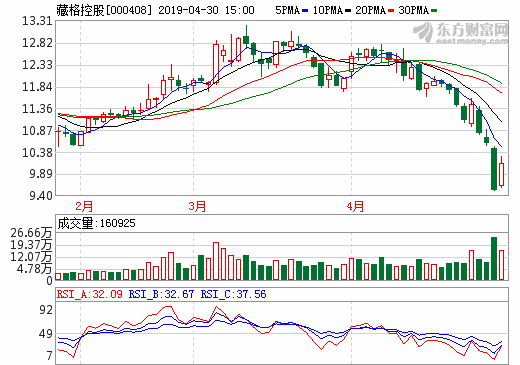Click the blue 5PMA legend color marker
The height and width of the screenshot is (365, 520).
(x=305, y=11)
